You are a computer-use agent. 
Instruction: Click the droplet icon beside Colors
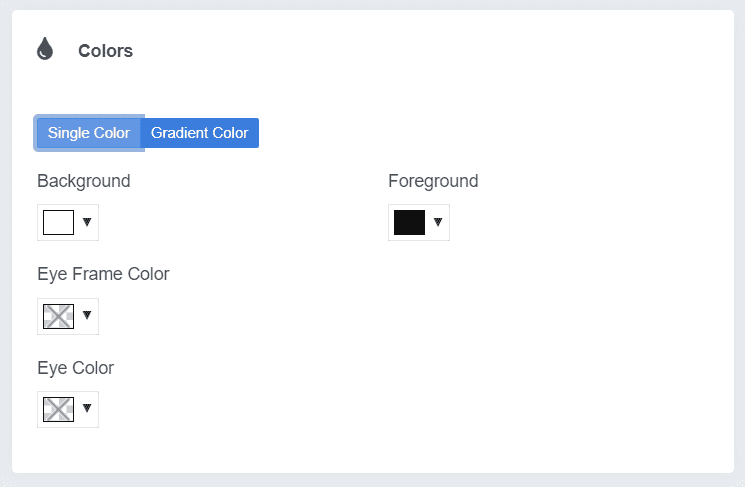tap(45, 49)
